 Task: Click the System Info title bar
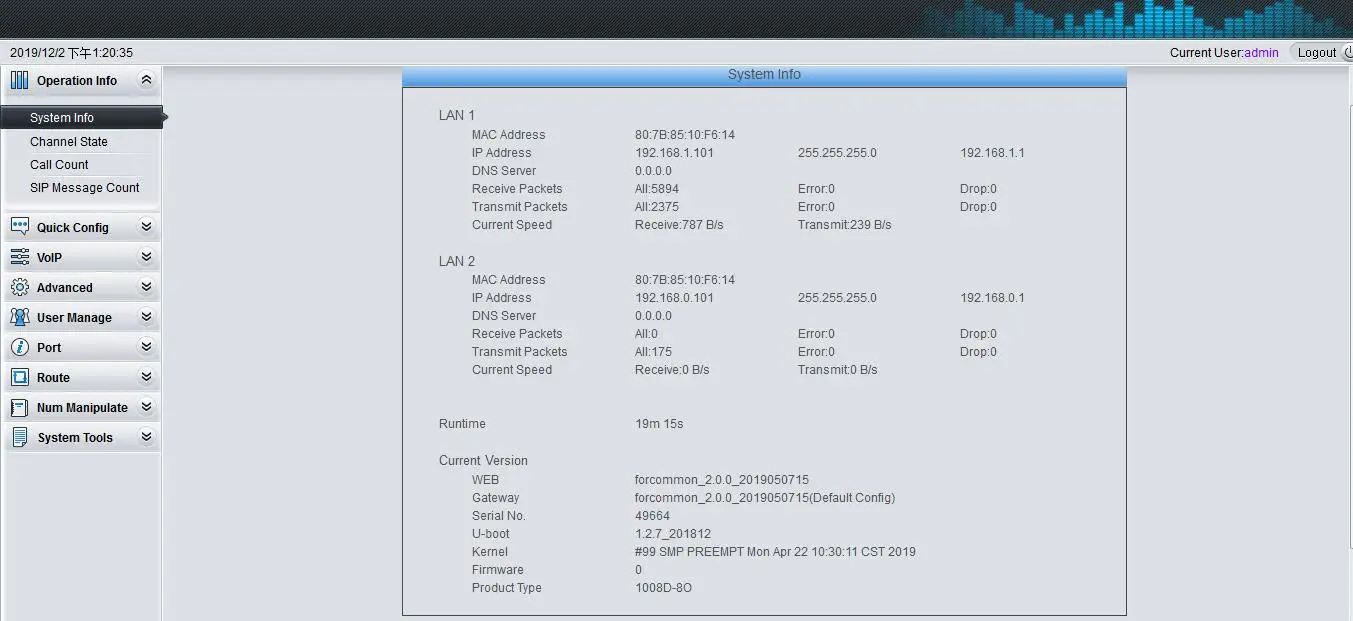[x=763, y=74]
